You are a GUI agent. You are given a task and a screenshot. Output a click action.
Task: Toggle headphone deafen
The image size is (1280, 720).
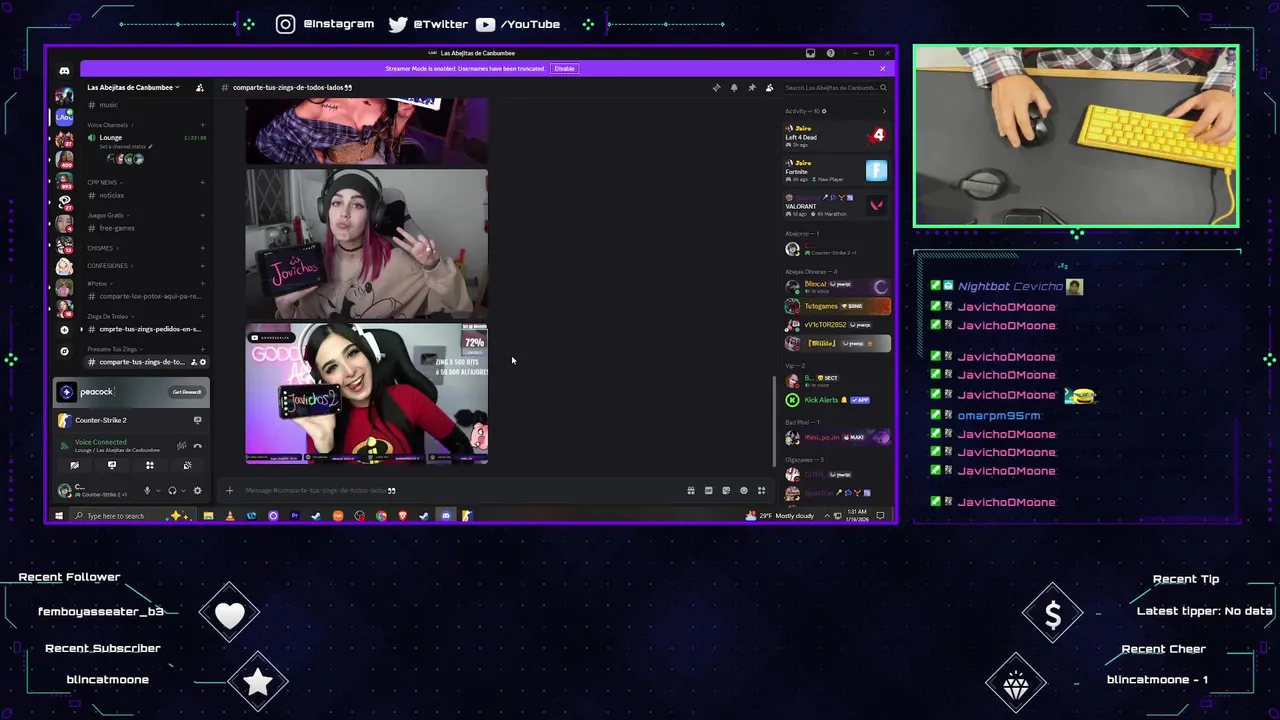tap(172, 491)
